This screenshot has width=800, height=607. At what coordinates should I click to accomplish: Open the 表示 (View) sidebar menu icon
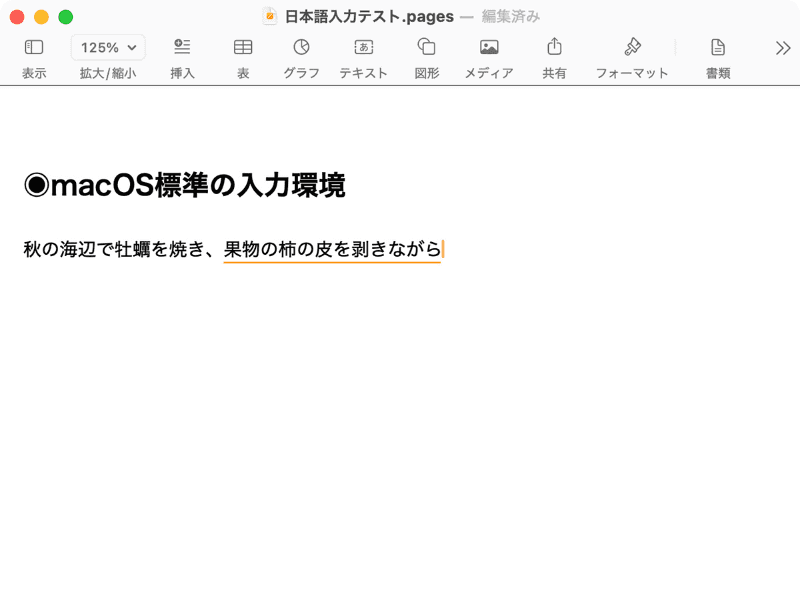tap(34, 47)
